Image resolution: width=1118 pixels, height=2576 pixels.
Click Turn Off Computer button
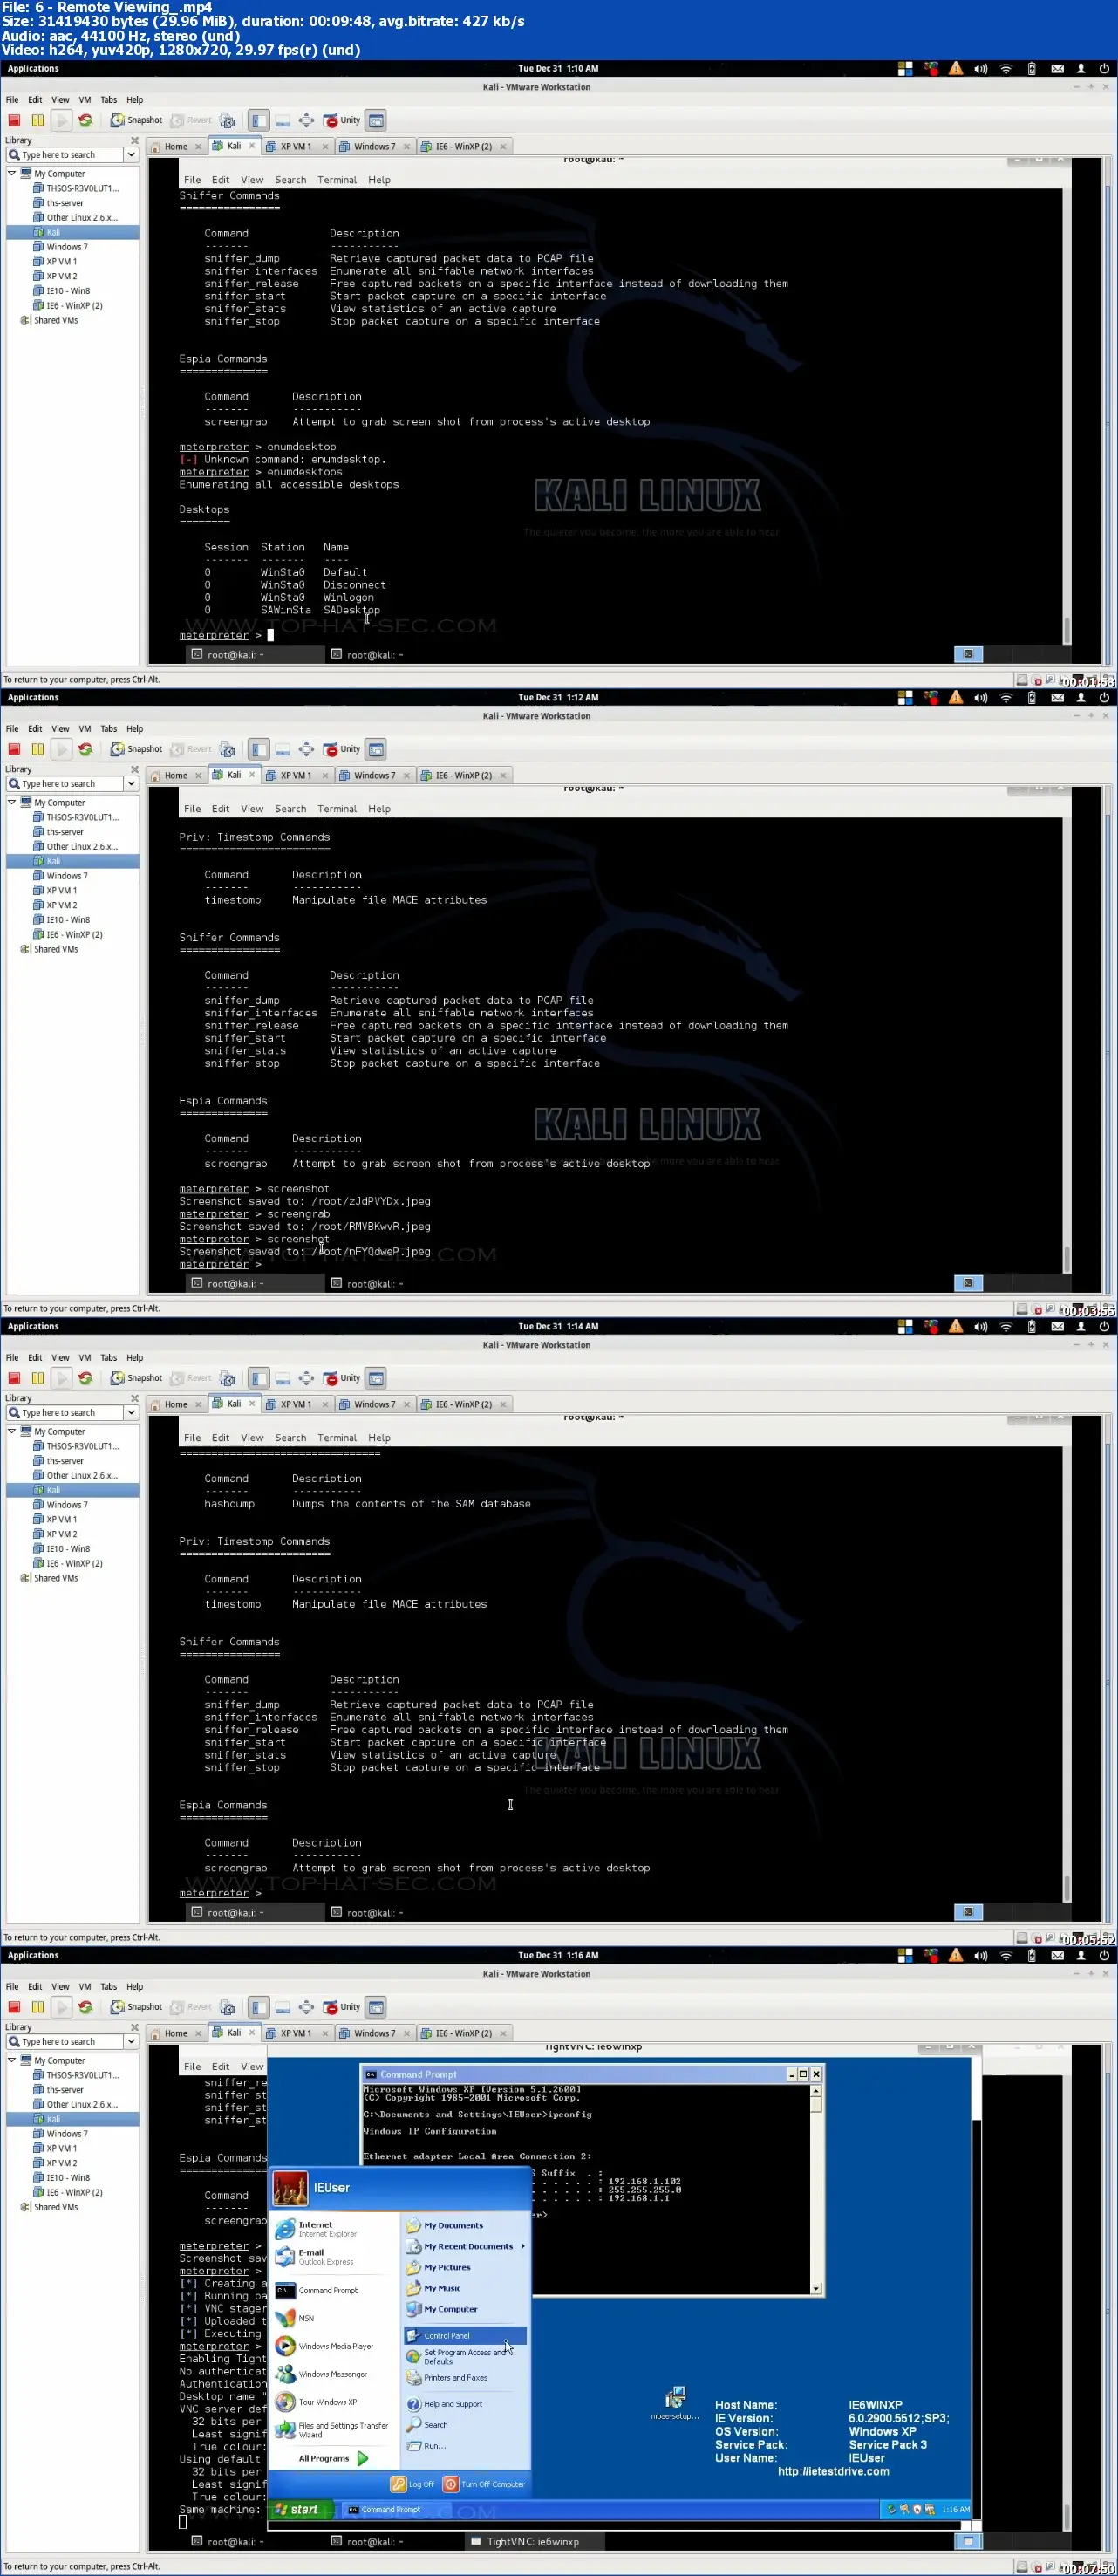(x=484, y=2485)
